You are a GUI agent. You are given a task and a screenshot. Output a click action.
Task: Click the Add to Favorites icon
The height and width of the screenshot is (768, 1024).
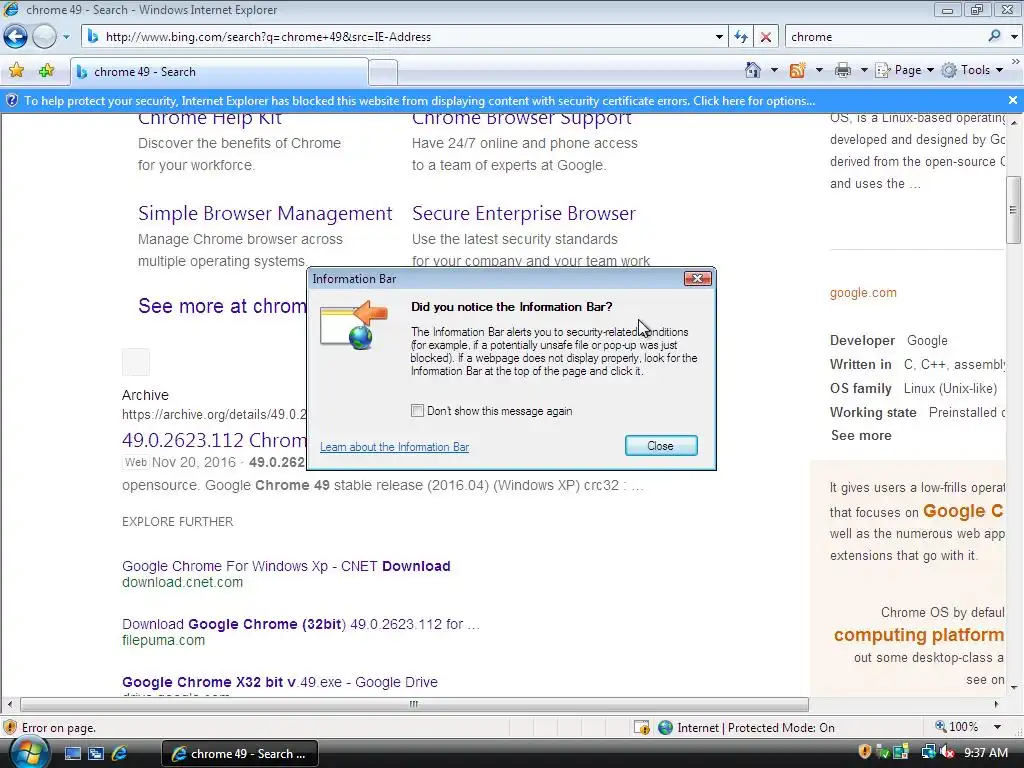coord(46,71)
